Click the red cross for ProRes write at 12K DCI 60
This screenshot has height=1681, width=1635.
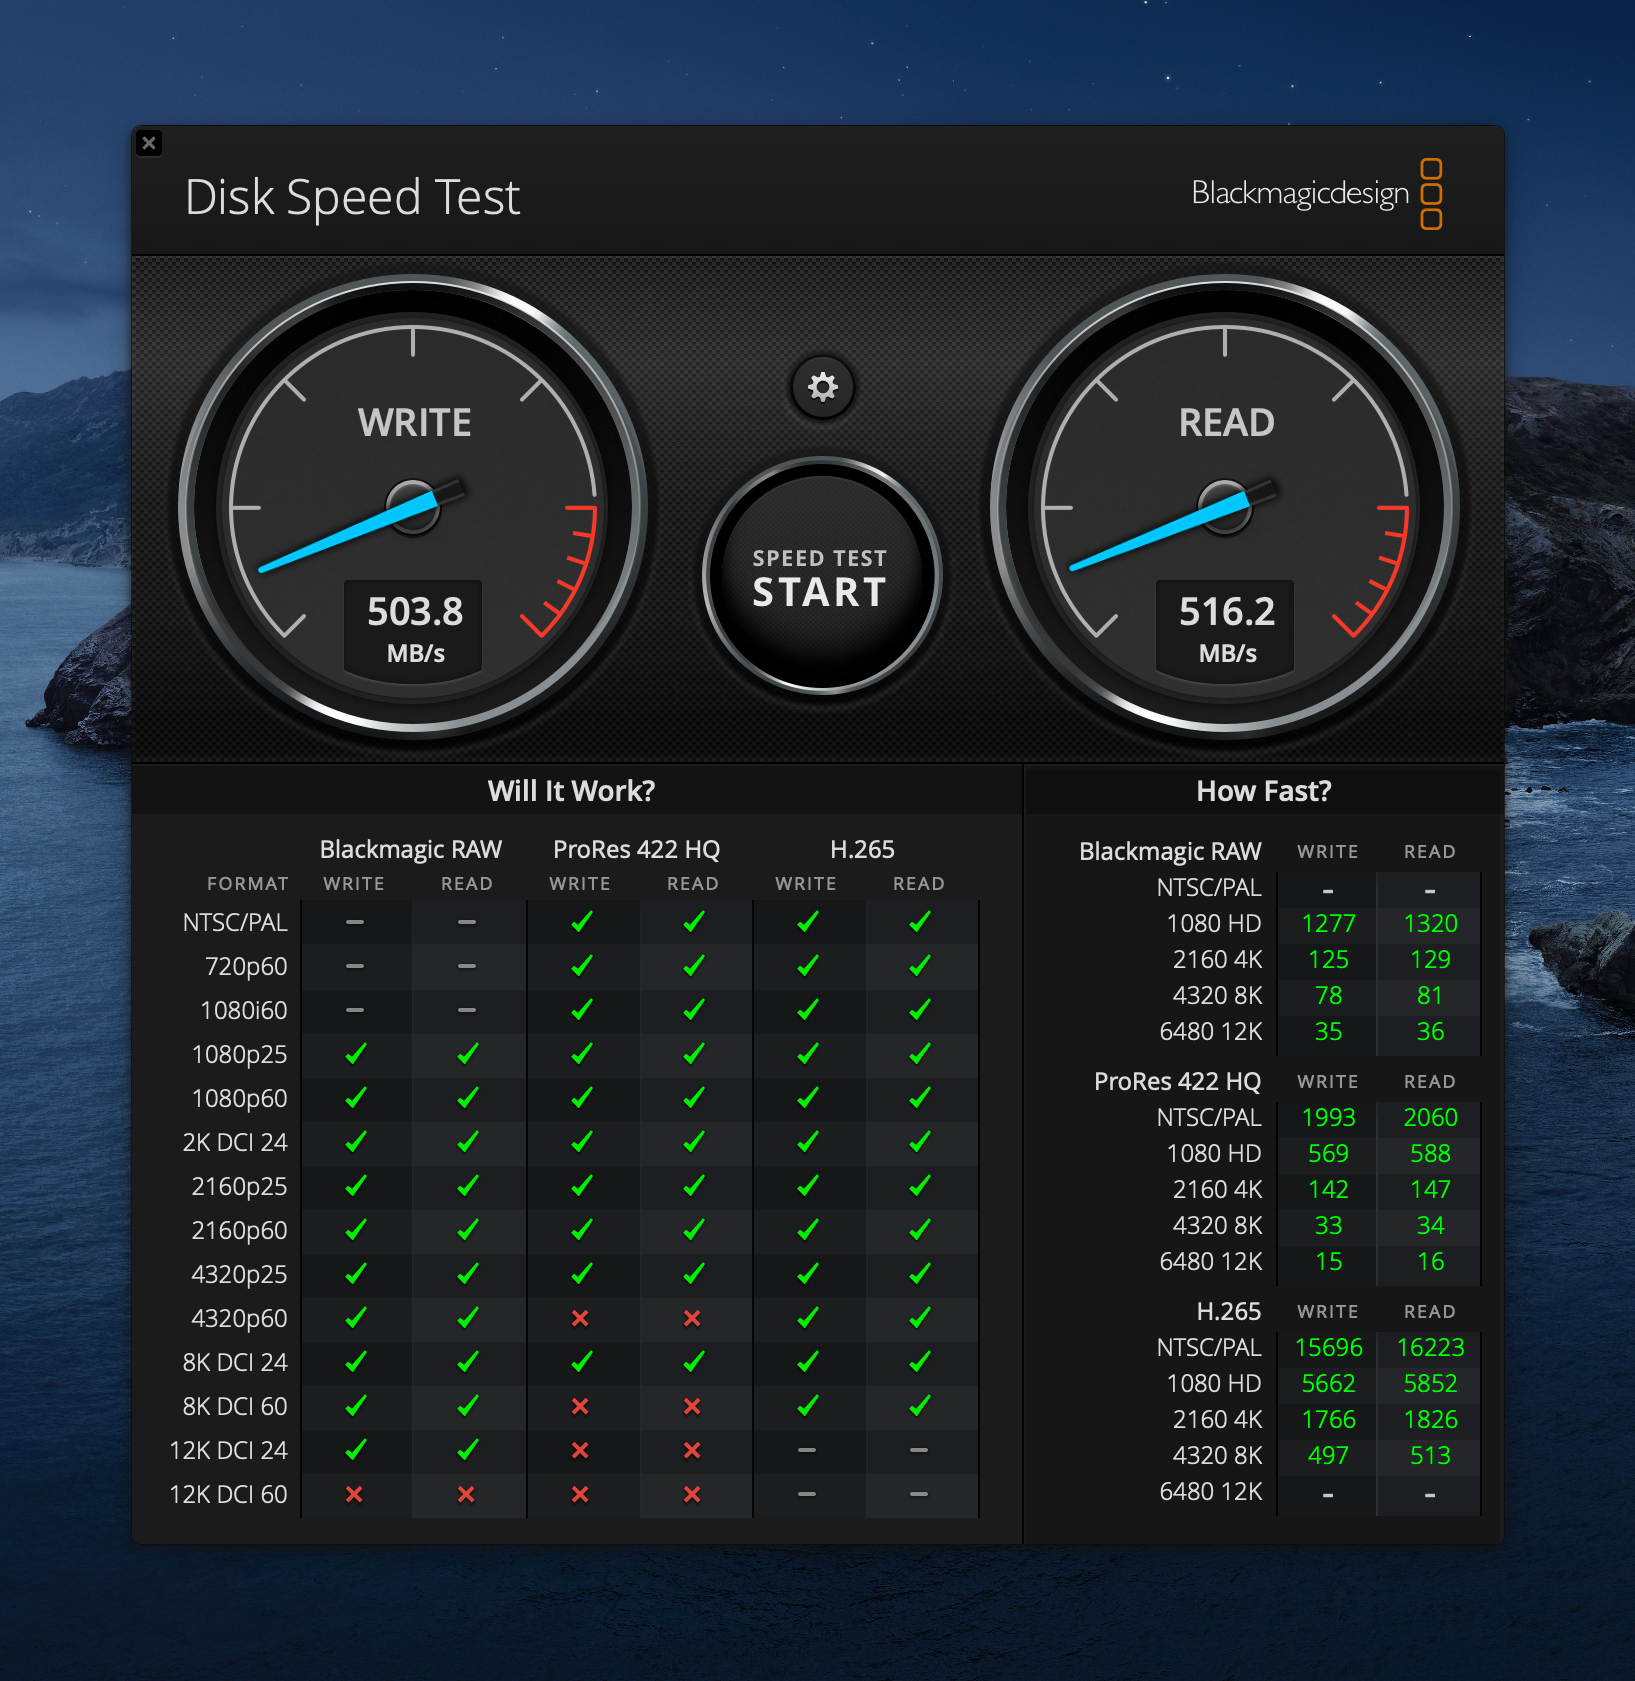[x=580, y=1494]
